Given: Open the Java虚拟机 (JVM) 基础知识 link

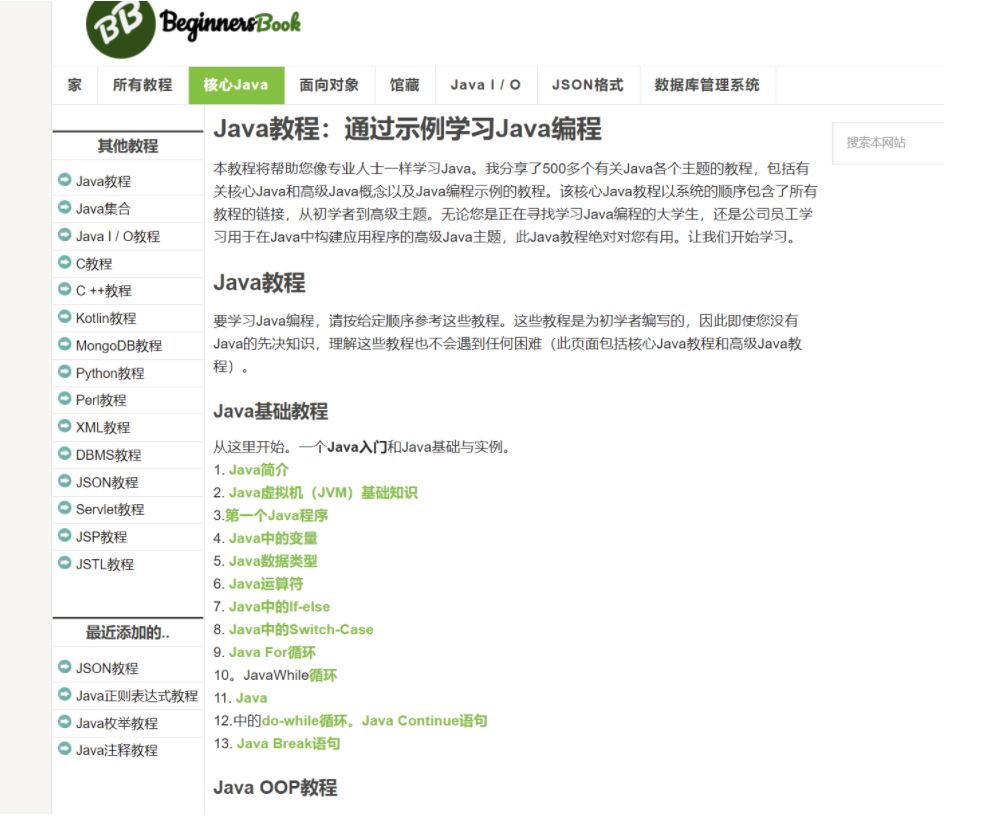Looking at the screenshot, I should 323,493.
